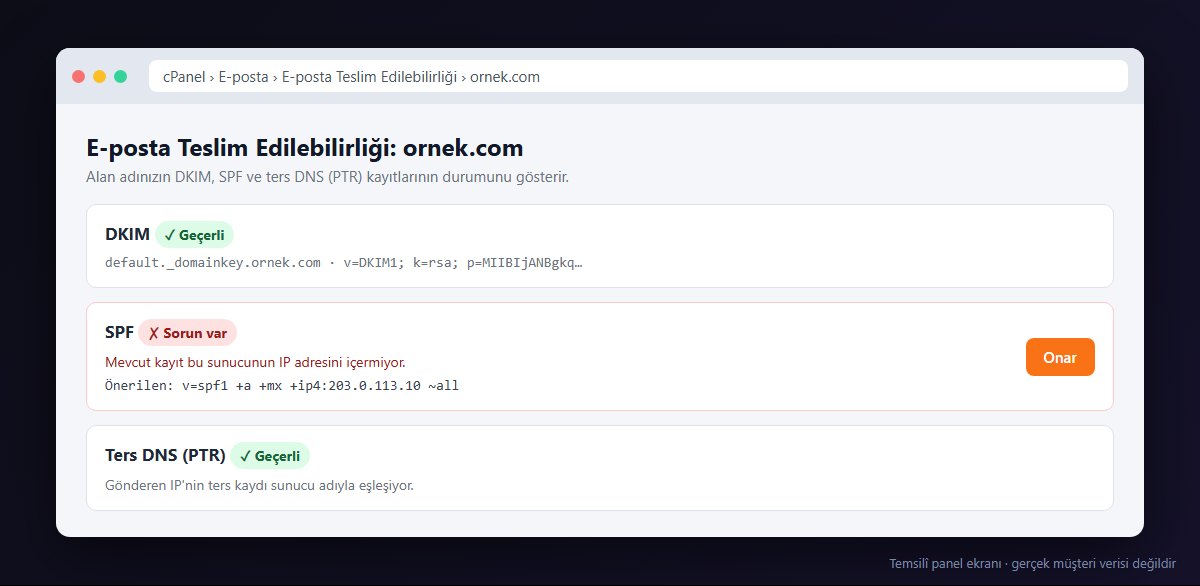Click the Ters DNS (PTR) Geçerli badge

pos(270,456)
